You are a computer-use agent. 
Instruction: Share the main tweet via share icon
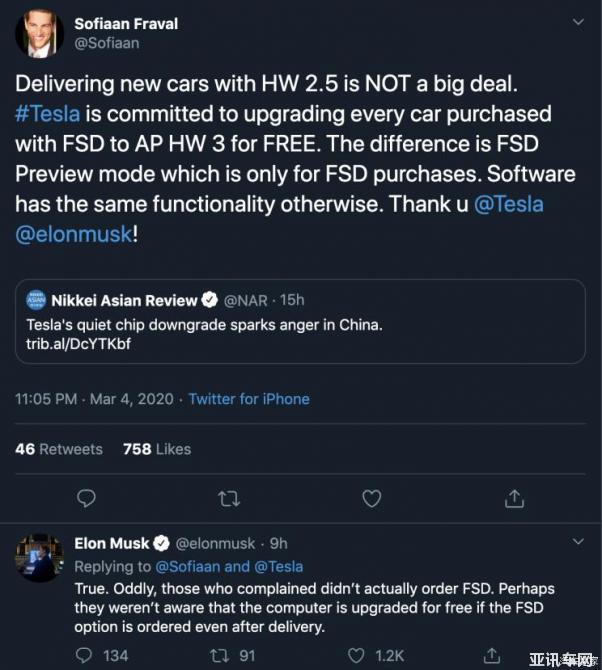[514, 498]
